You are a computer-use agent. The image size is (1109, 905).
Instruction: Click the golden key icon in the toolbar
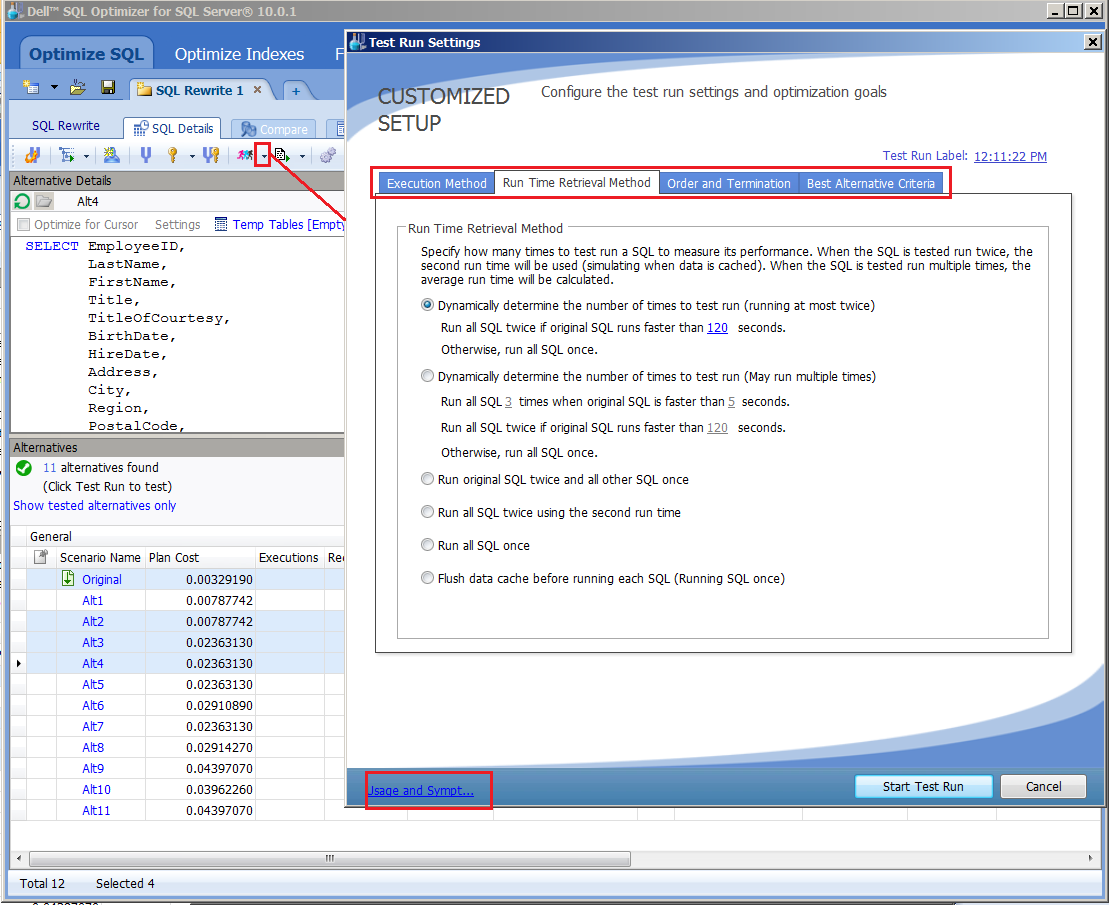pos(173,155)
